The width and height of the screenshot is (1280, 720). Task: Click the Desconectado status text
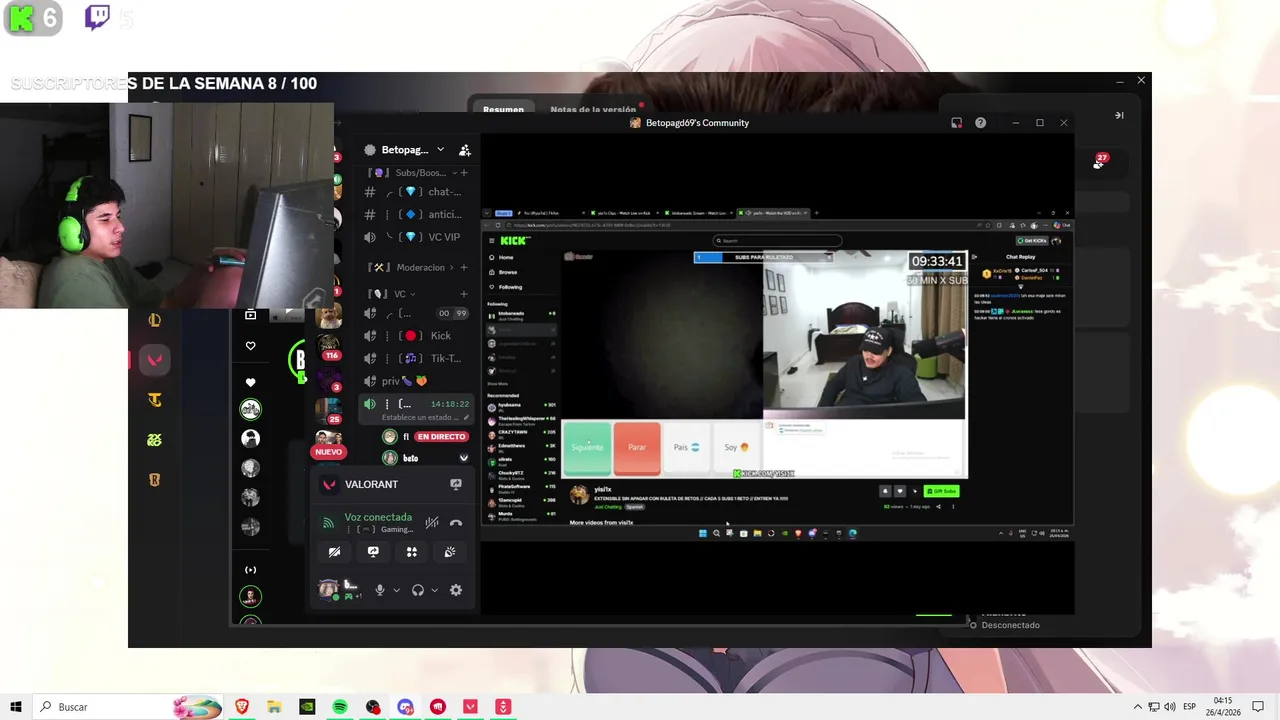tap(1010, 625)
